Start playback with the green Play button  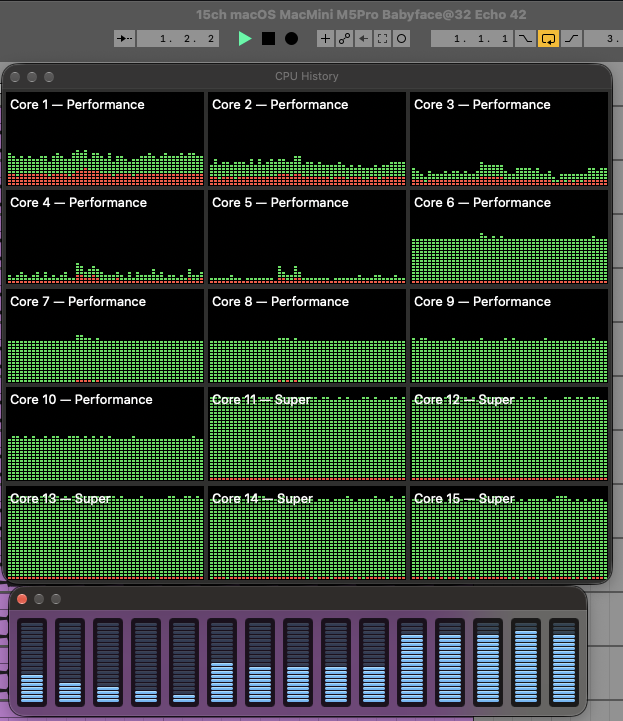point(245,39)
